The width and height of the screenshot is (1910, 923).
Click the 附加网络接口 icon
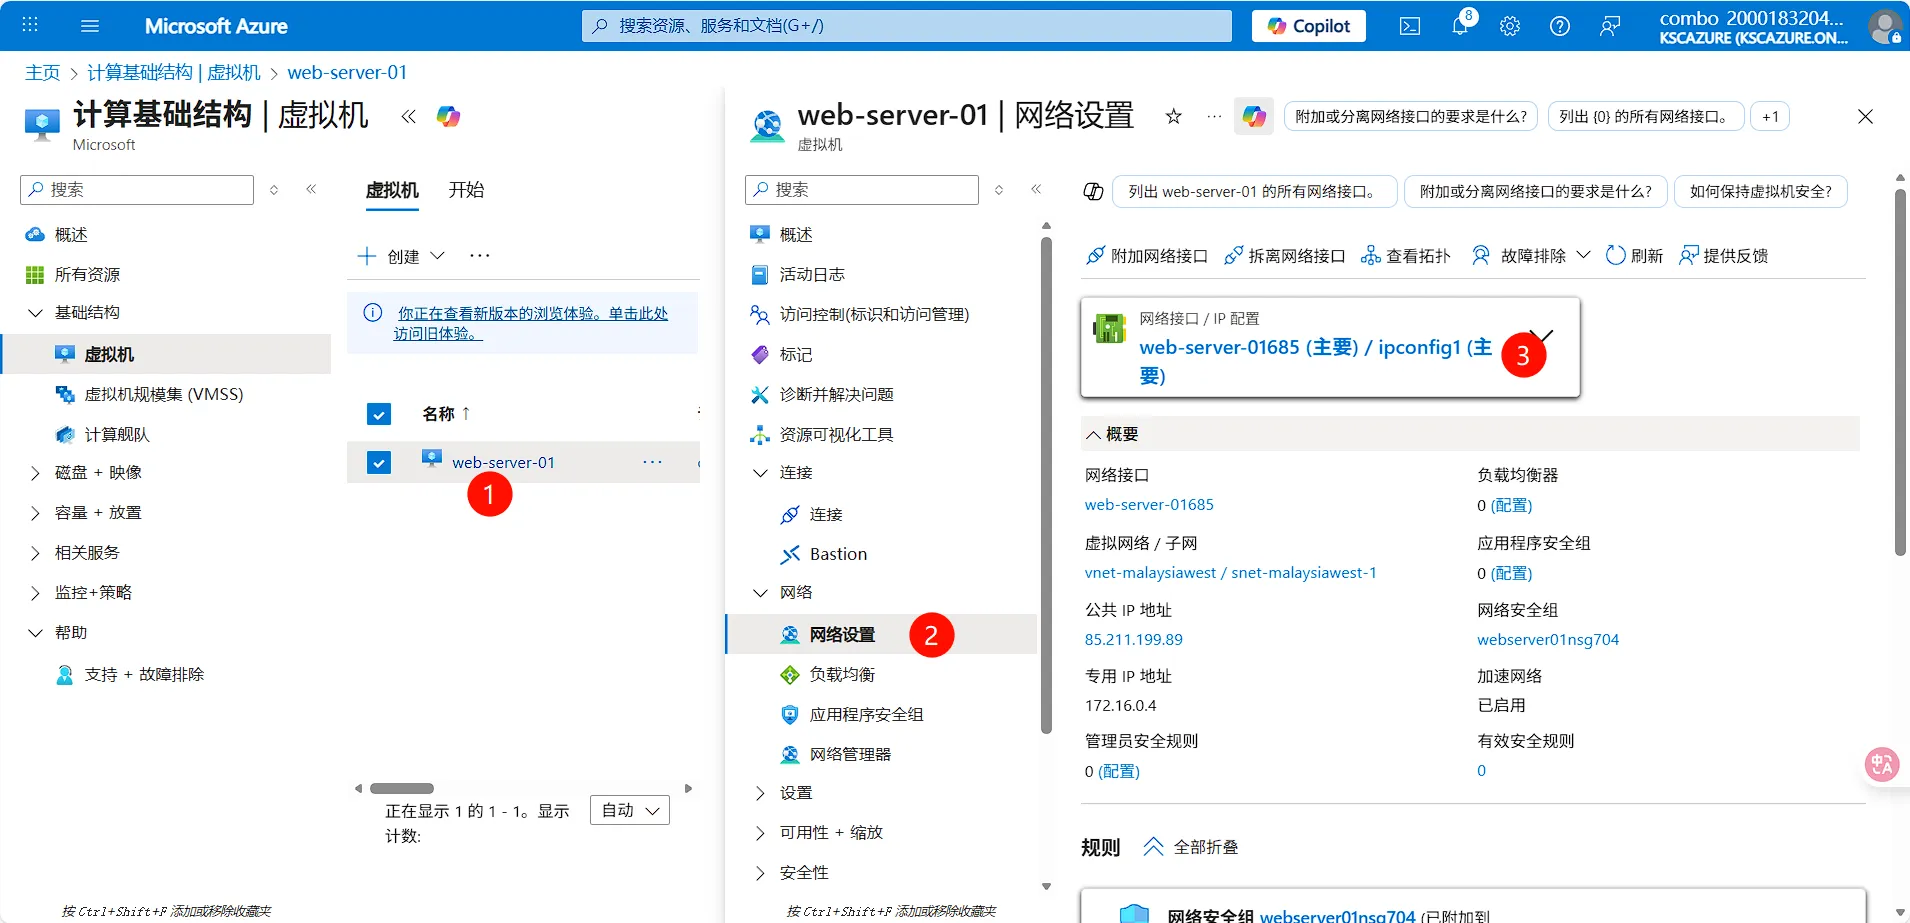[1098, 255]
